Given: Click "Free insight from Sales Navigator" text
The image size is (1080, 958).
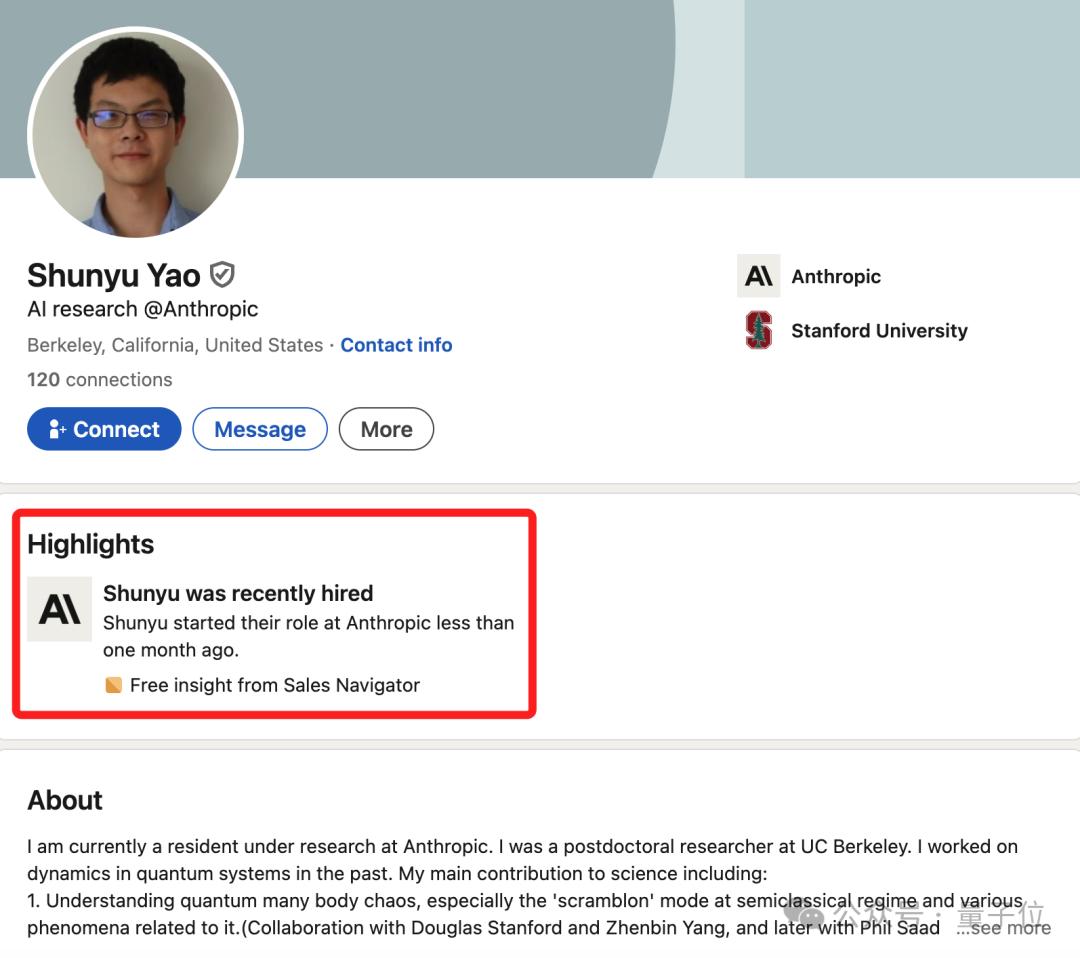Looking at the screenshot, I should point(275,685).
